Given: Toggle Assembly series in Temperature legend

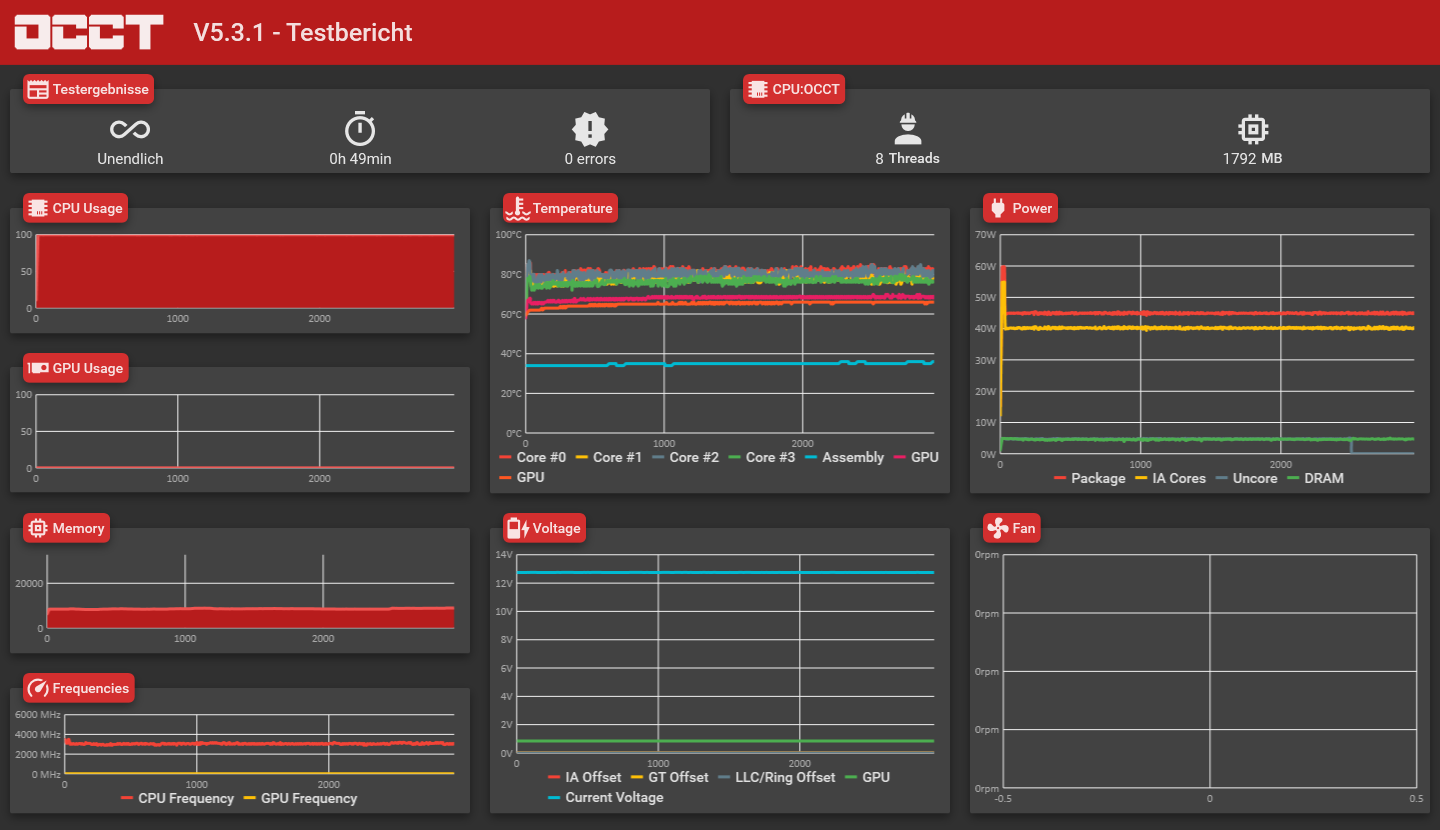Looking at the screenshot, I should (x=845, y=457).
